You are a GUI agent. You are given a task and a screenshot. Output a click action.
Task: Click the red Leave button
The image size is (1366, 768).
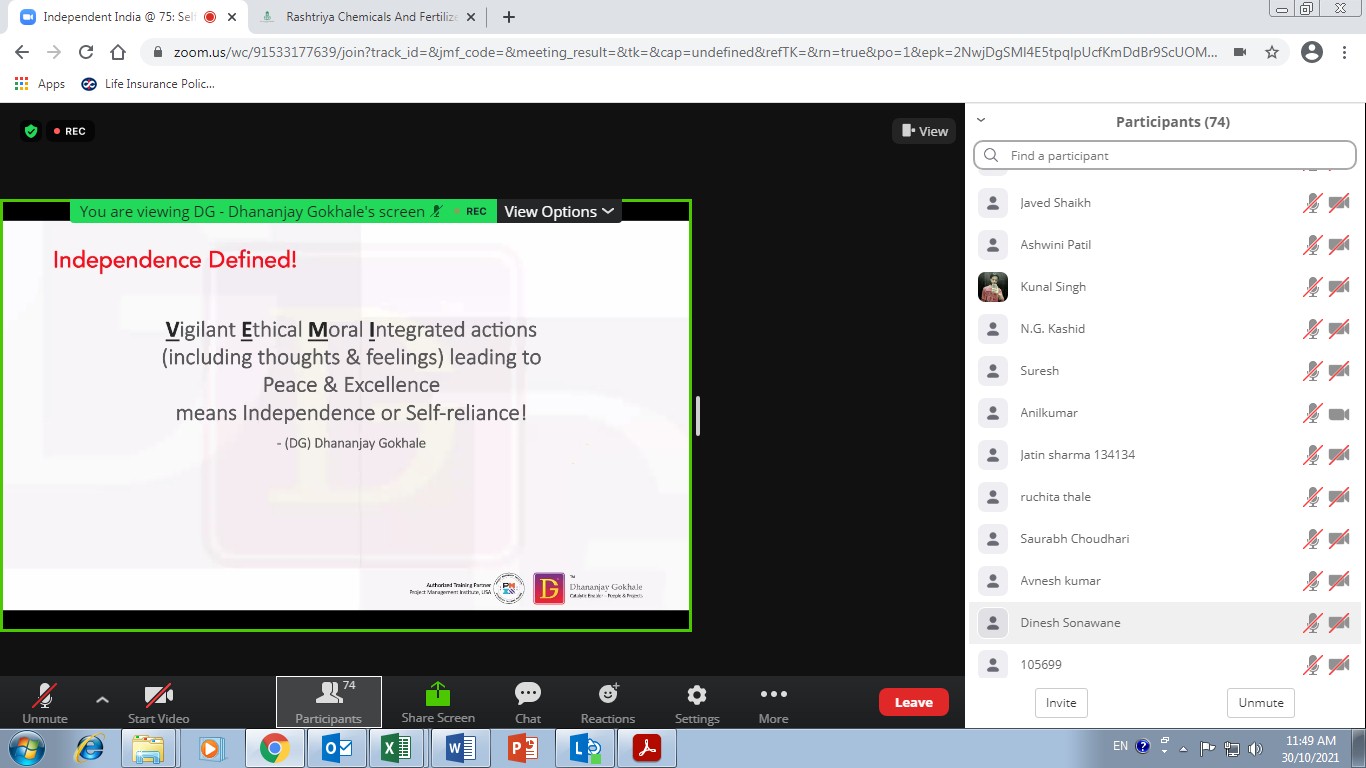point(913,702)
